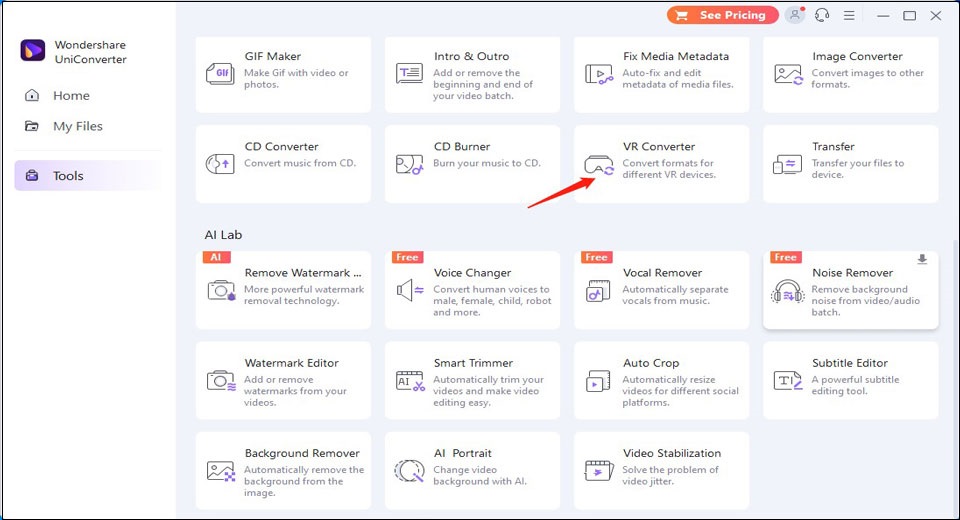This screenshot has height=520, width=960.
Task: Click the Transfer tool card
Action: (x=850, y=163)
